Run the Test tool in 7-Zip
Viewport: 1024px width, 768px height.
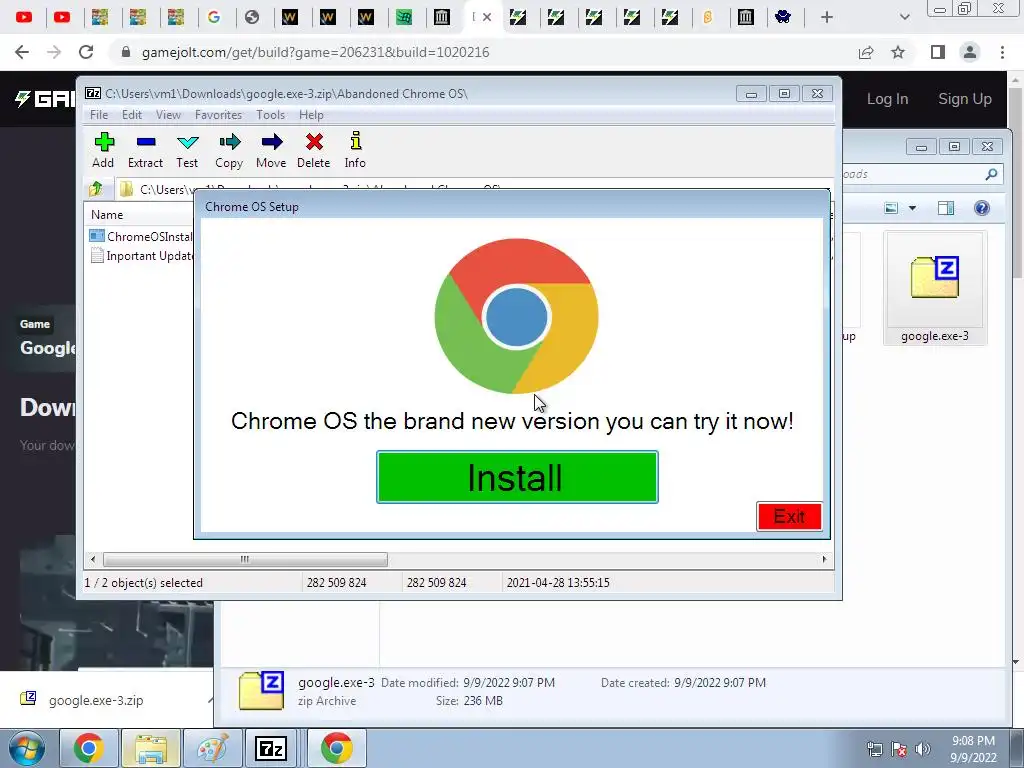click(x=187, y=142)
